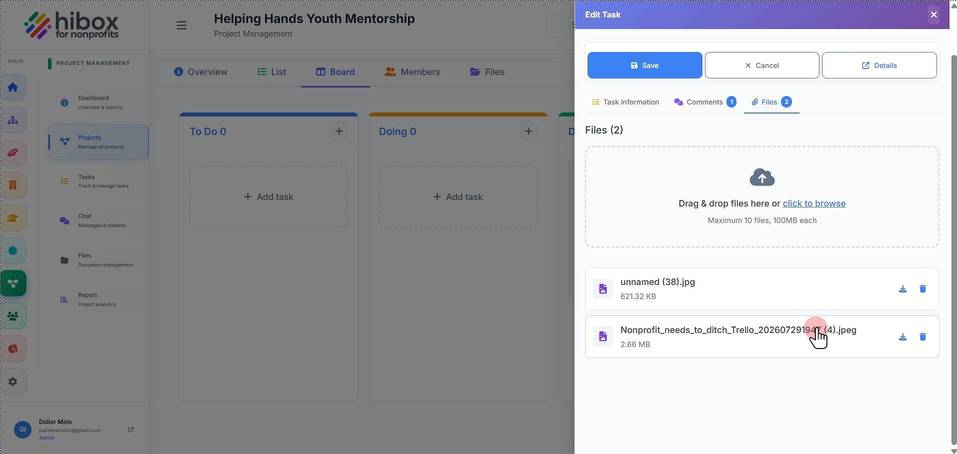This screenshot has width=957, height=454.
Task: Download the Nonprofit_needs_to_ditch_Trello jpeg file
Action: pos(903,336)
